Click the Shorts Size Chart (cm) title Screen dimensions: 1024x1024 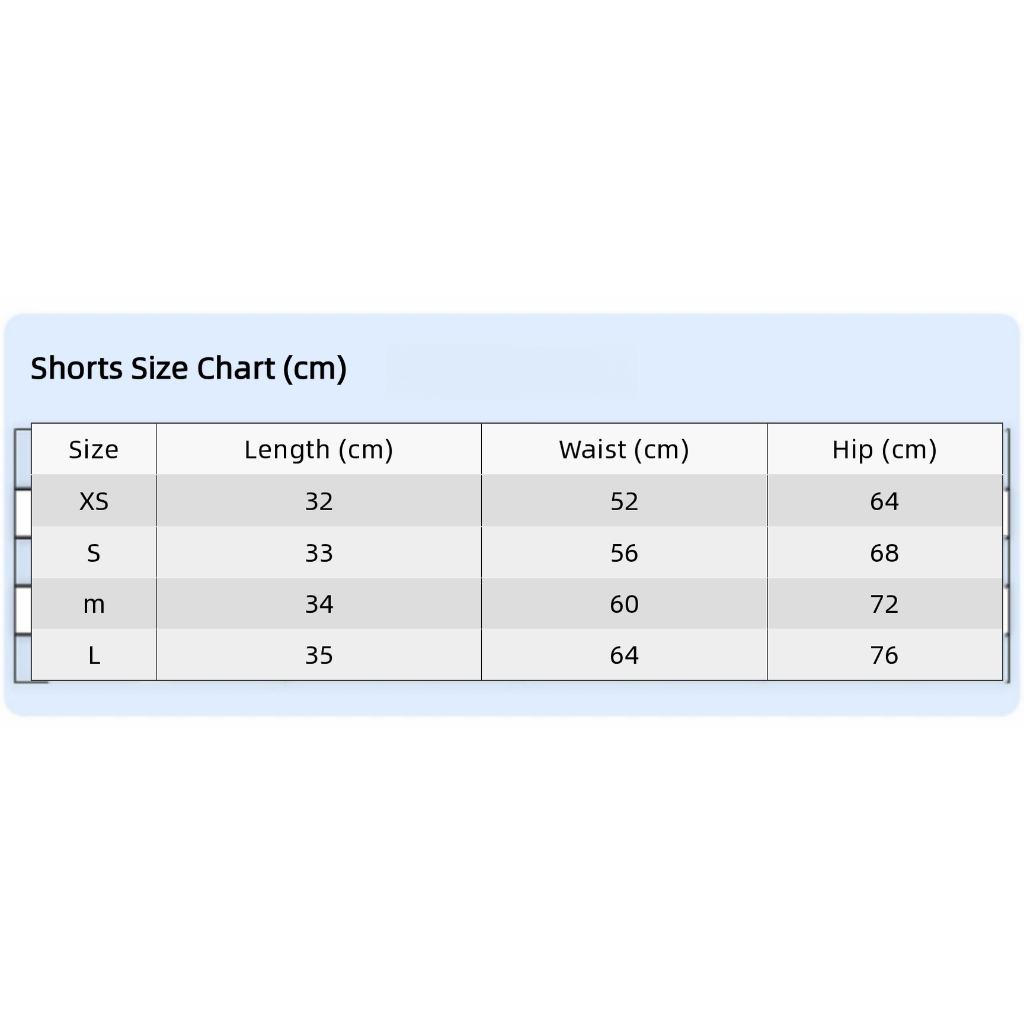pos(188,368)
